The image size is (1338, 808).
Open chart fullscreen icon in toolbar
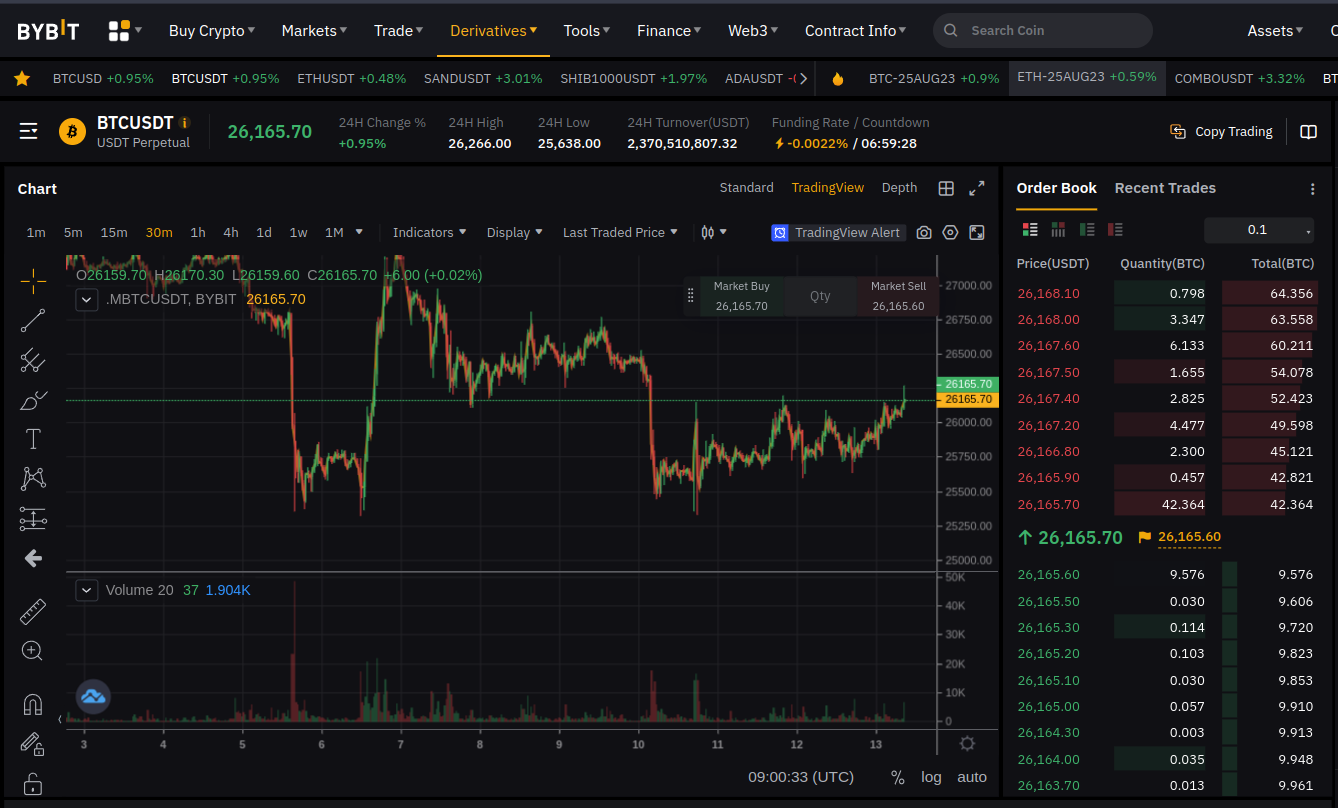tap(977, 232)
